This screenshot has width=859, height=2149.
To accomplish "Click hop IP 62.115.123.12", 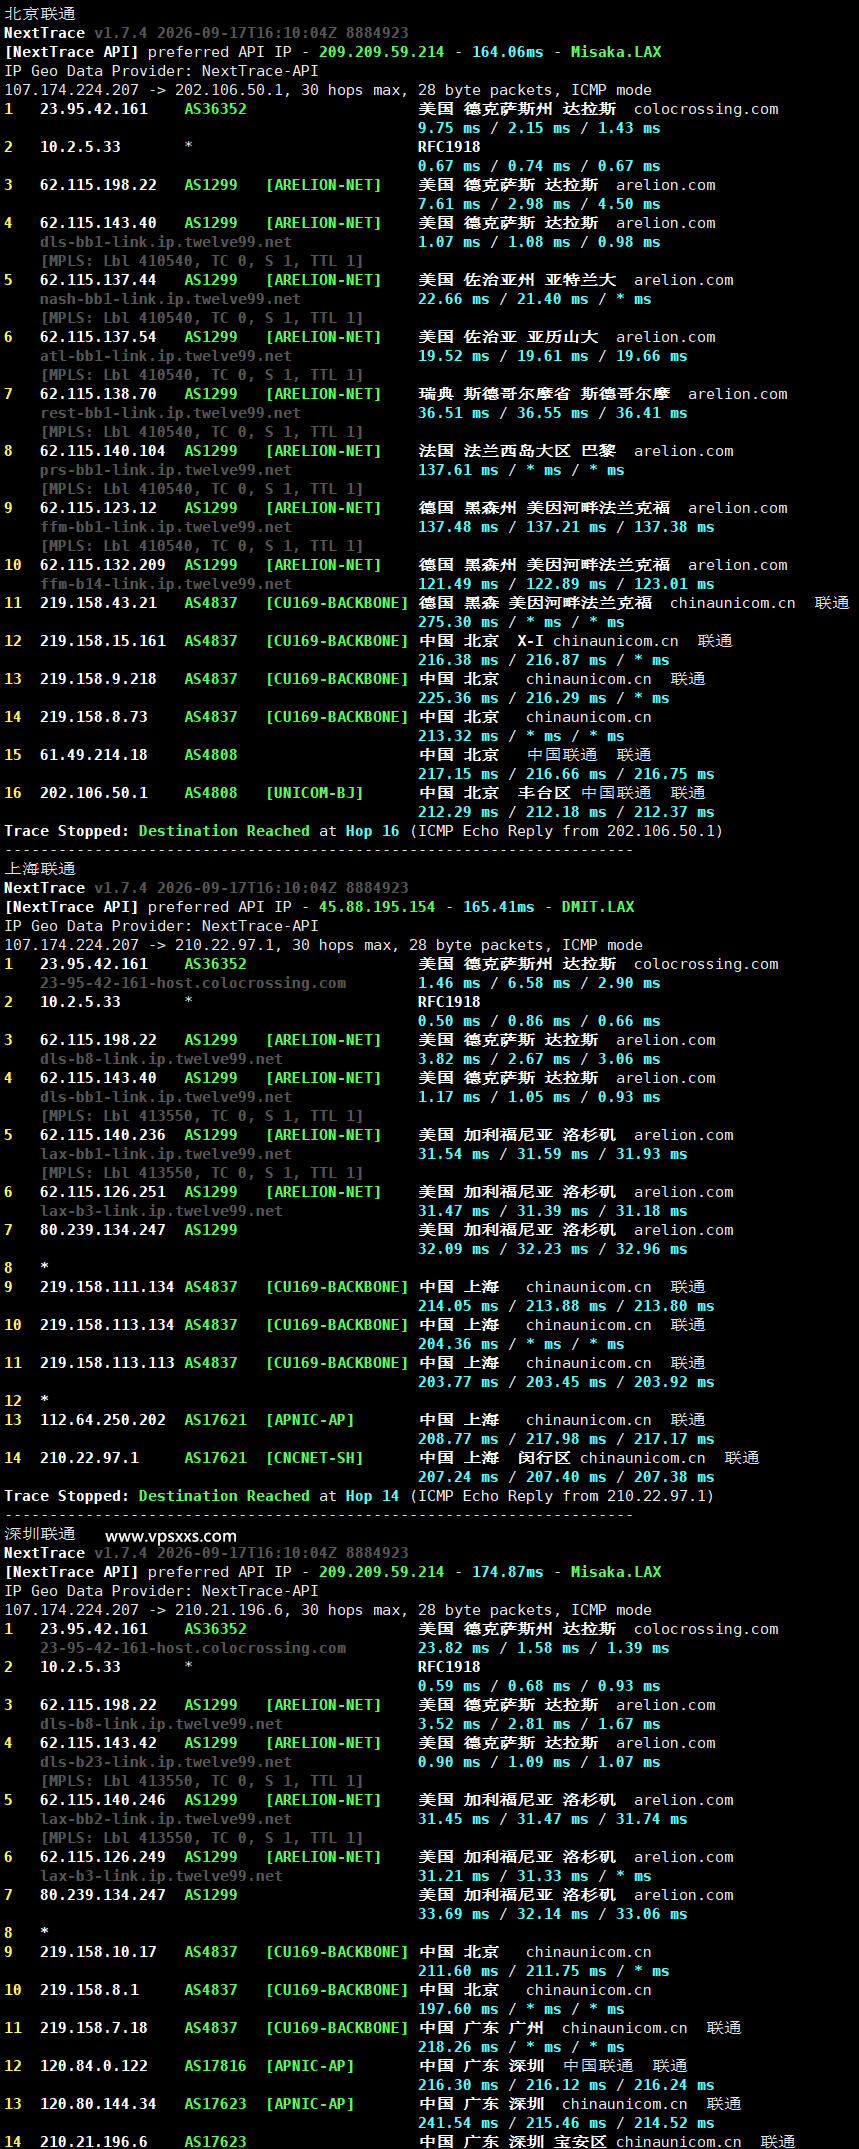I will (98, 508).
